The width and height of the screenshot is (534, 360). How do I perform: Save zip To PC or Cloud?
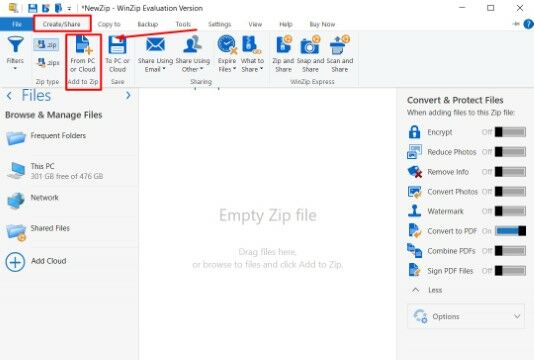(117, 54)
